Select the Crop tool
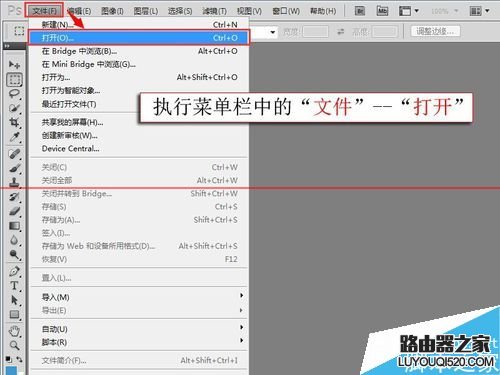The image size is (500, 375). click(x=14, y=122)
